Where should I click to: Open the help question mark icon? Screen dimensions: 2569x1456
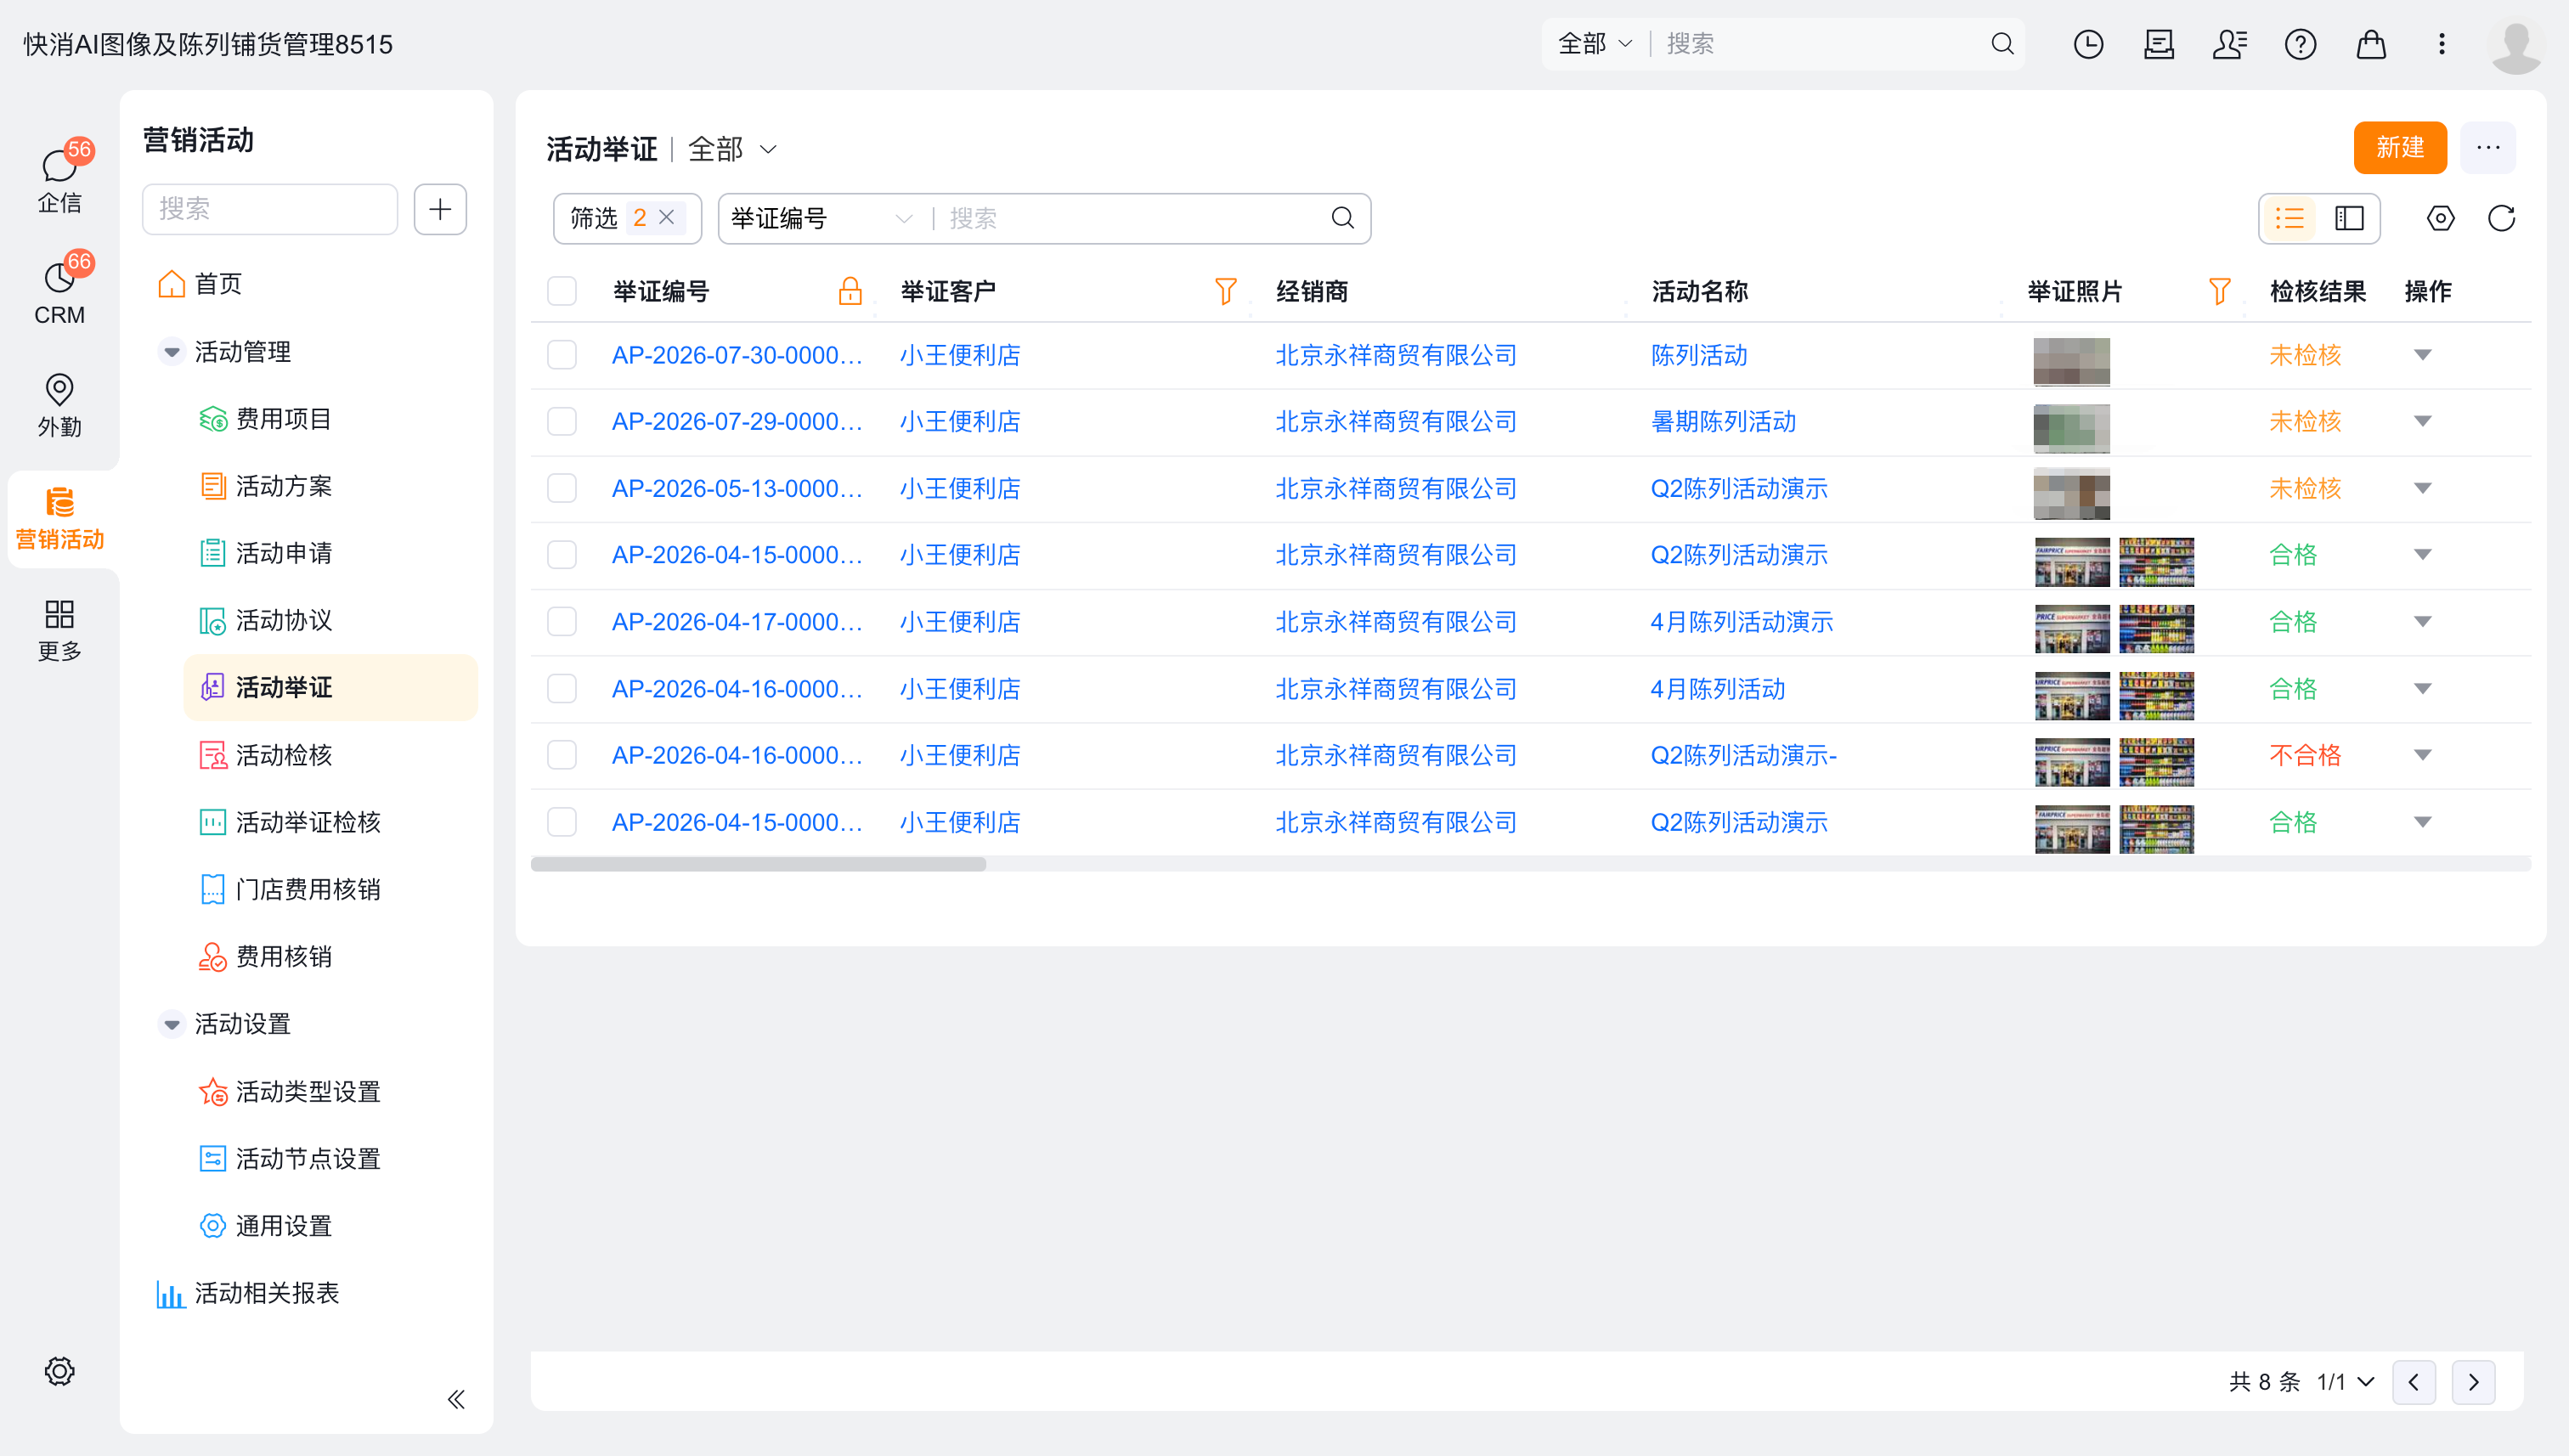coord(2301,44)
